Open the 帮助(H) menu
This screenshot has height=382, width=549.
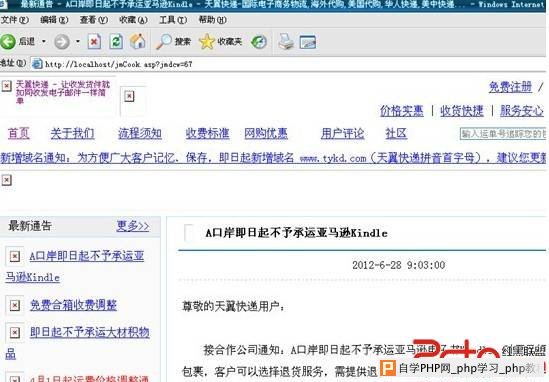click(x=213, y=20)
